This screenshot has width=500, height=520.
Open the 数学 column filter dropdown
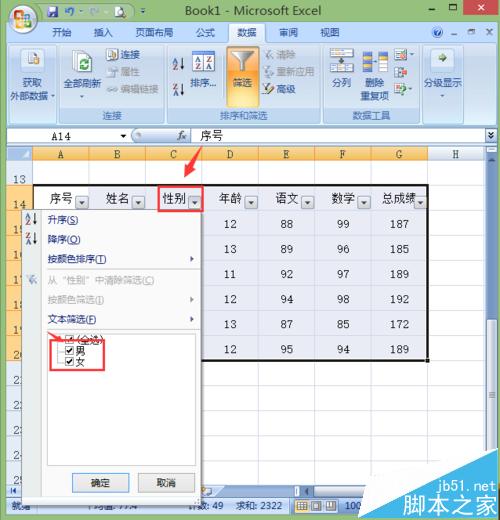(x=364, y=202)
